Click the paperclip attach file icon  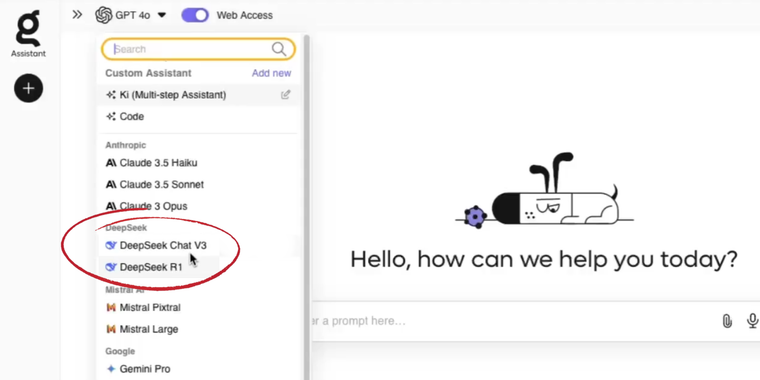click(727, 321)
